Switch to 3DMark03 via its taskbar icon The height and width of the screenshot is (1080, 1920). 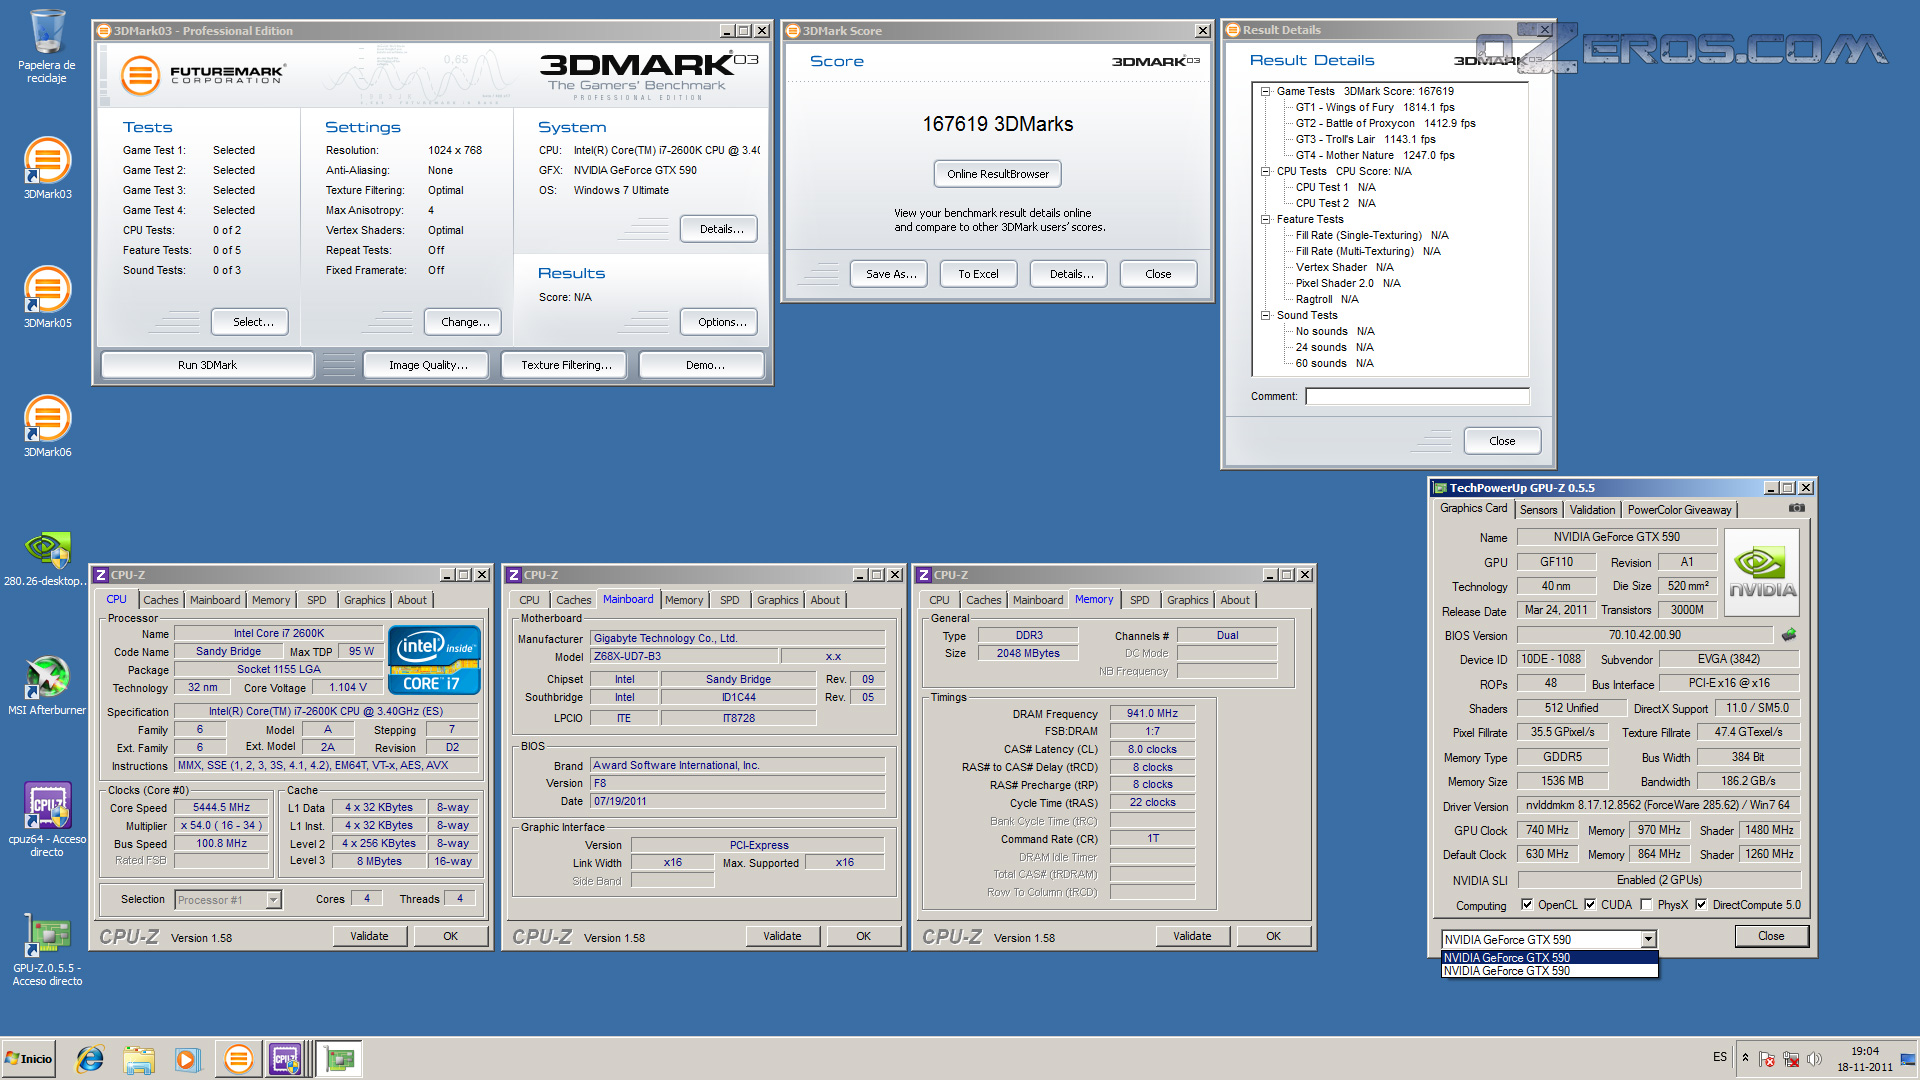click(238, 1059)
